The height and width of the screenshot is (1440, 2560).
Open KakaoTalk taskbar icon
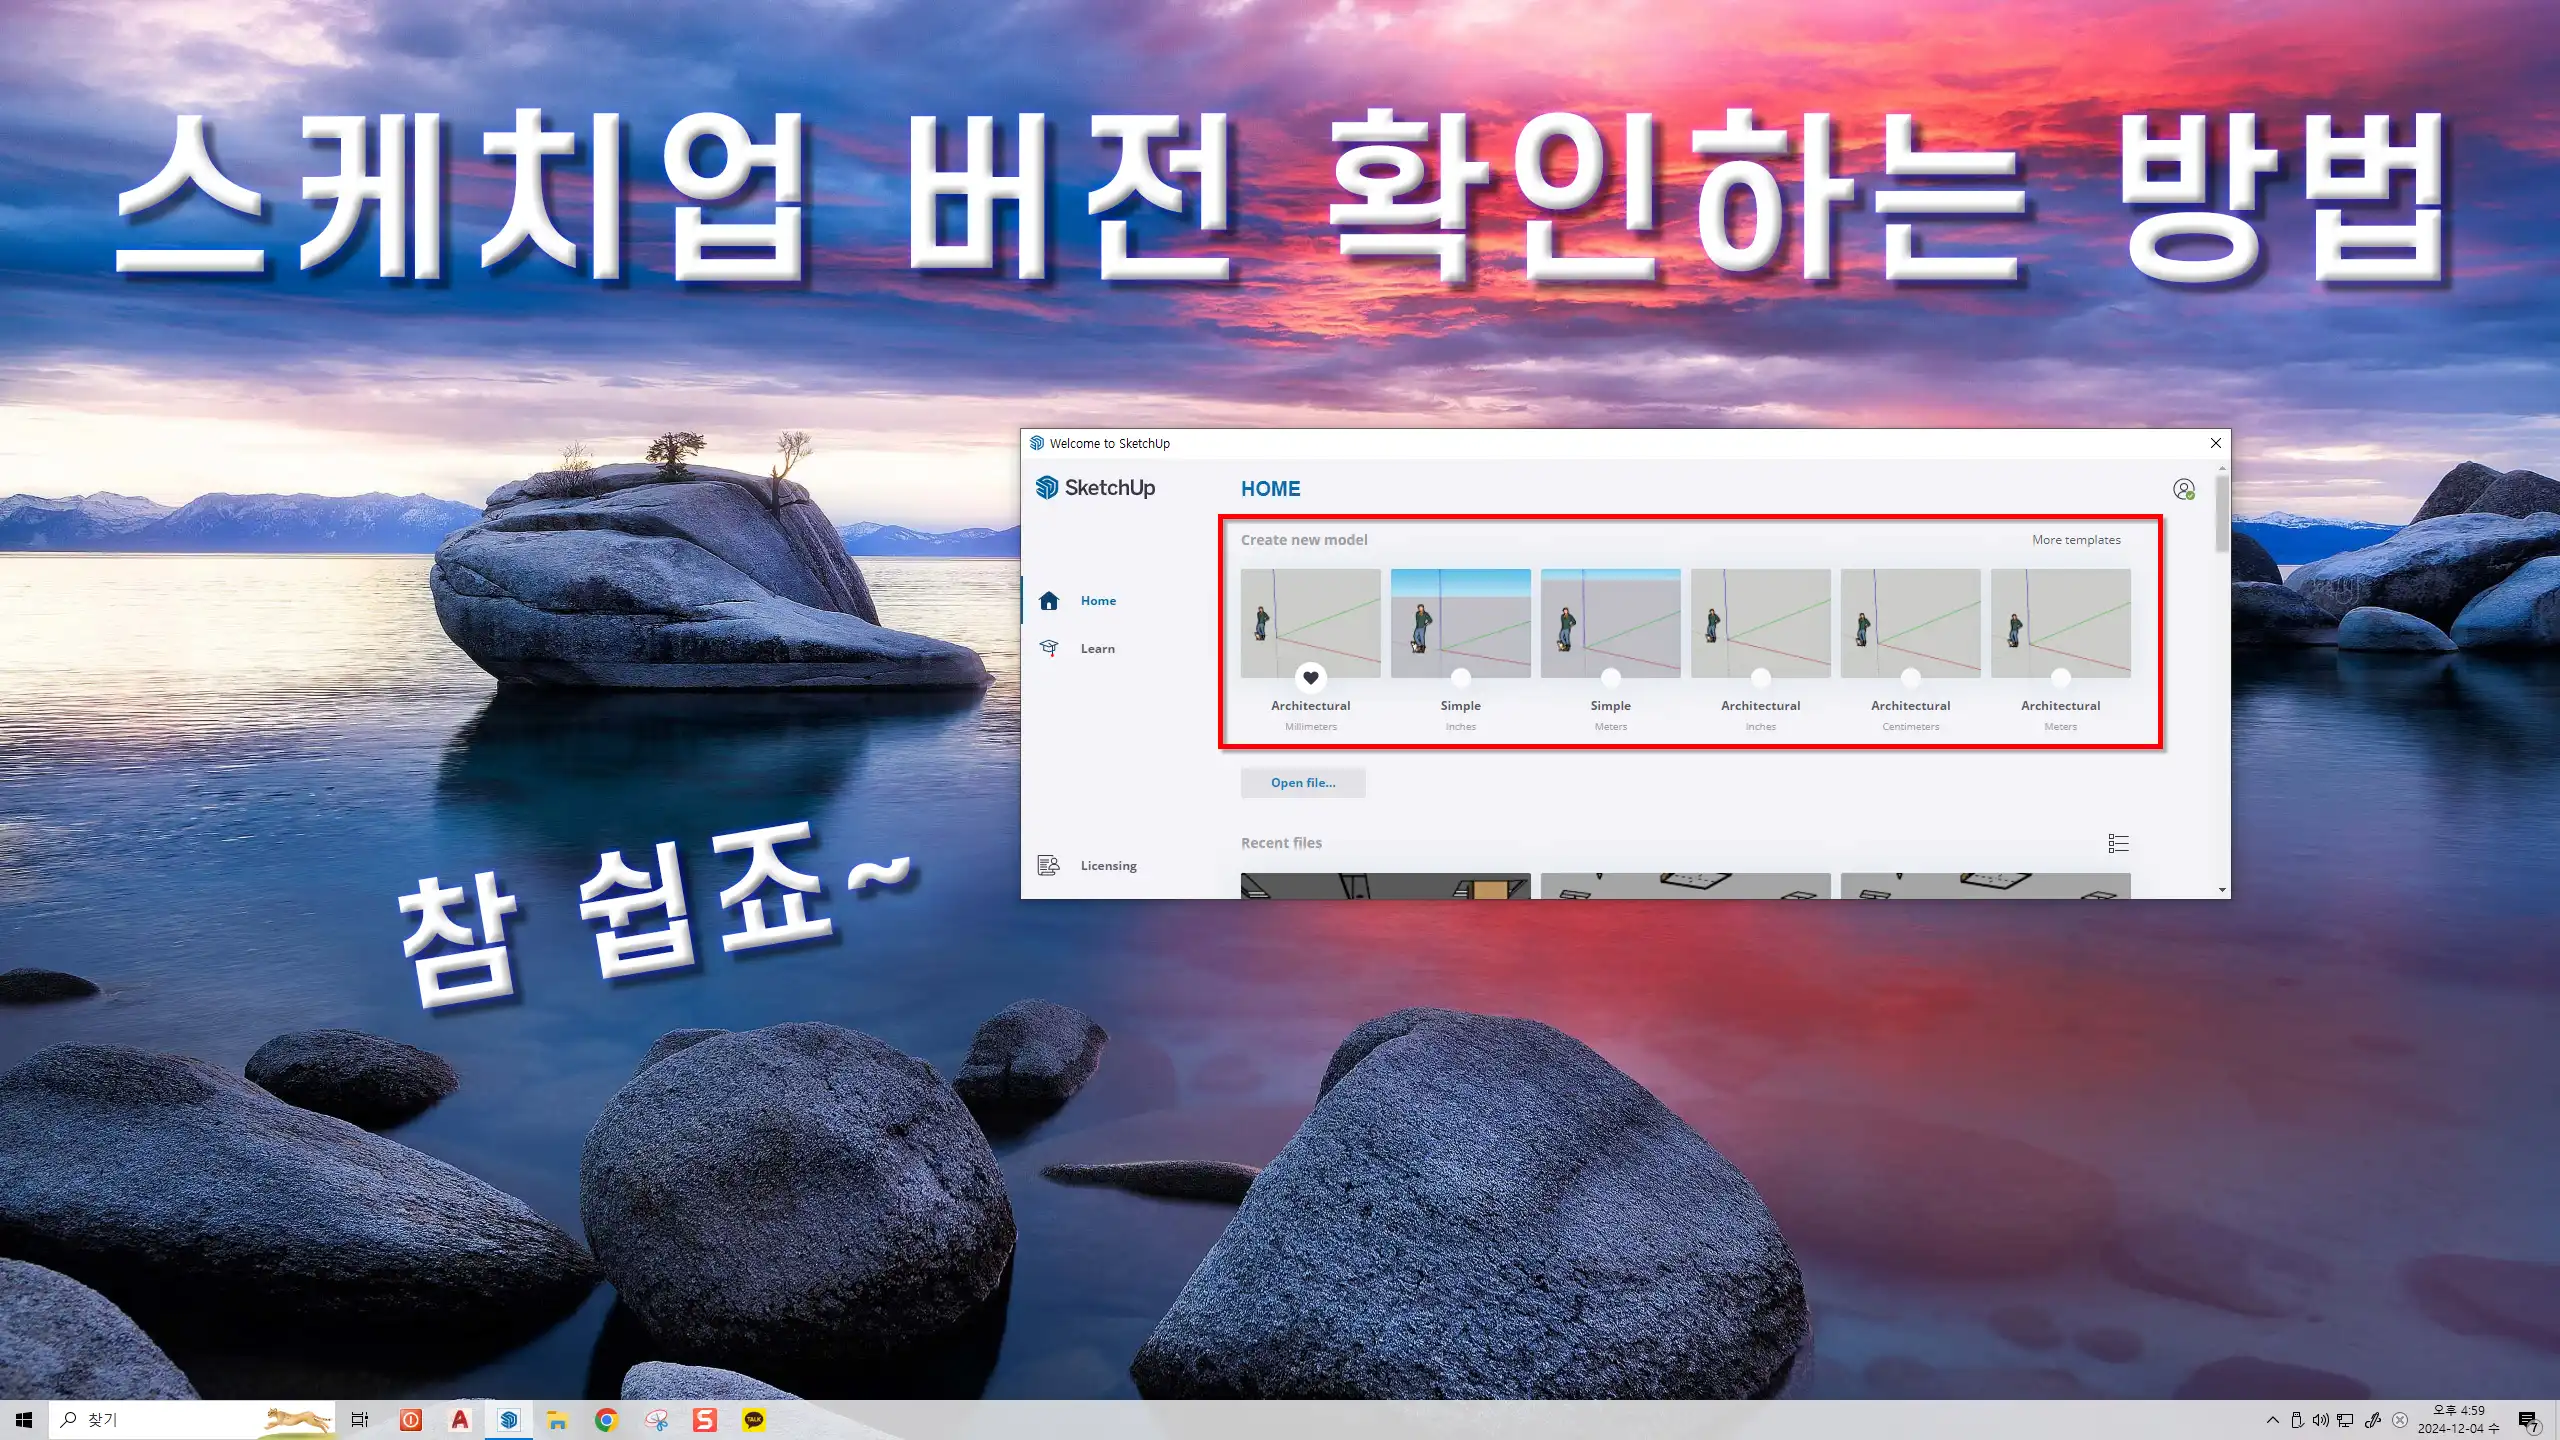754,1420
